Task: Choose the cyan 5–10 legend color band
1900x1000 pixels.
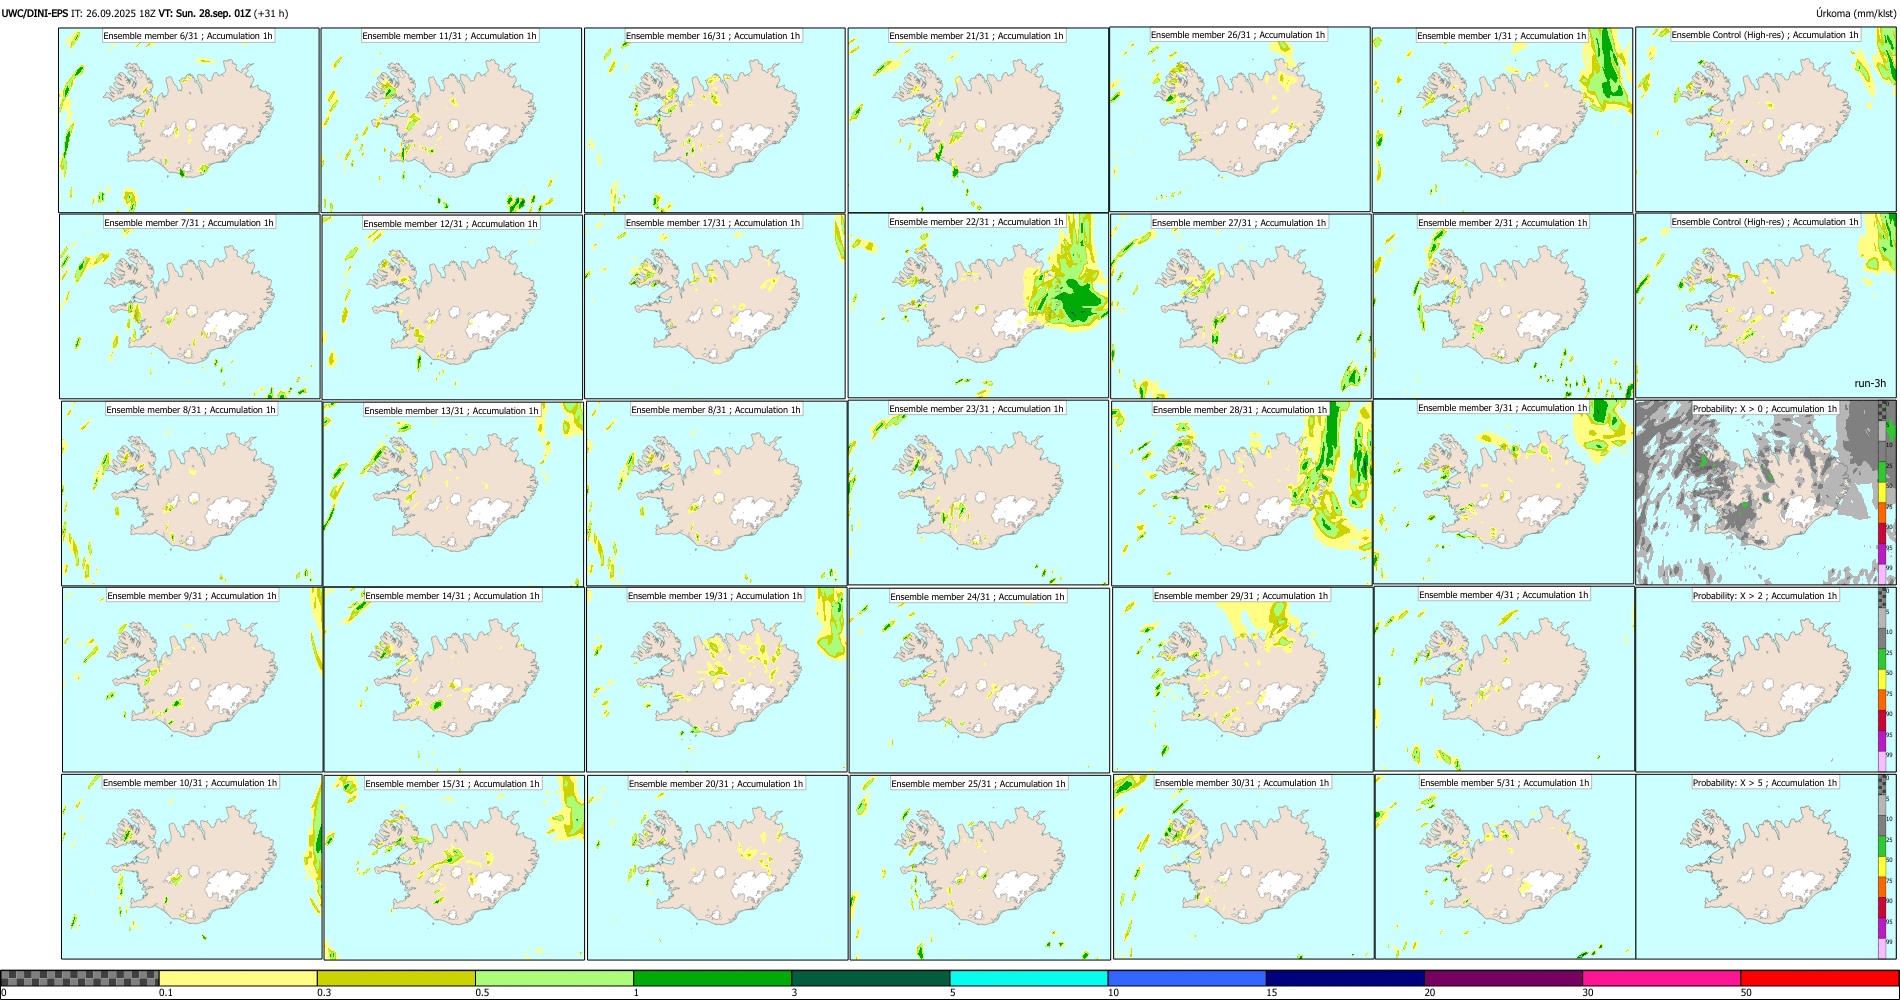Action: [1029, 978]
